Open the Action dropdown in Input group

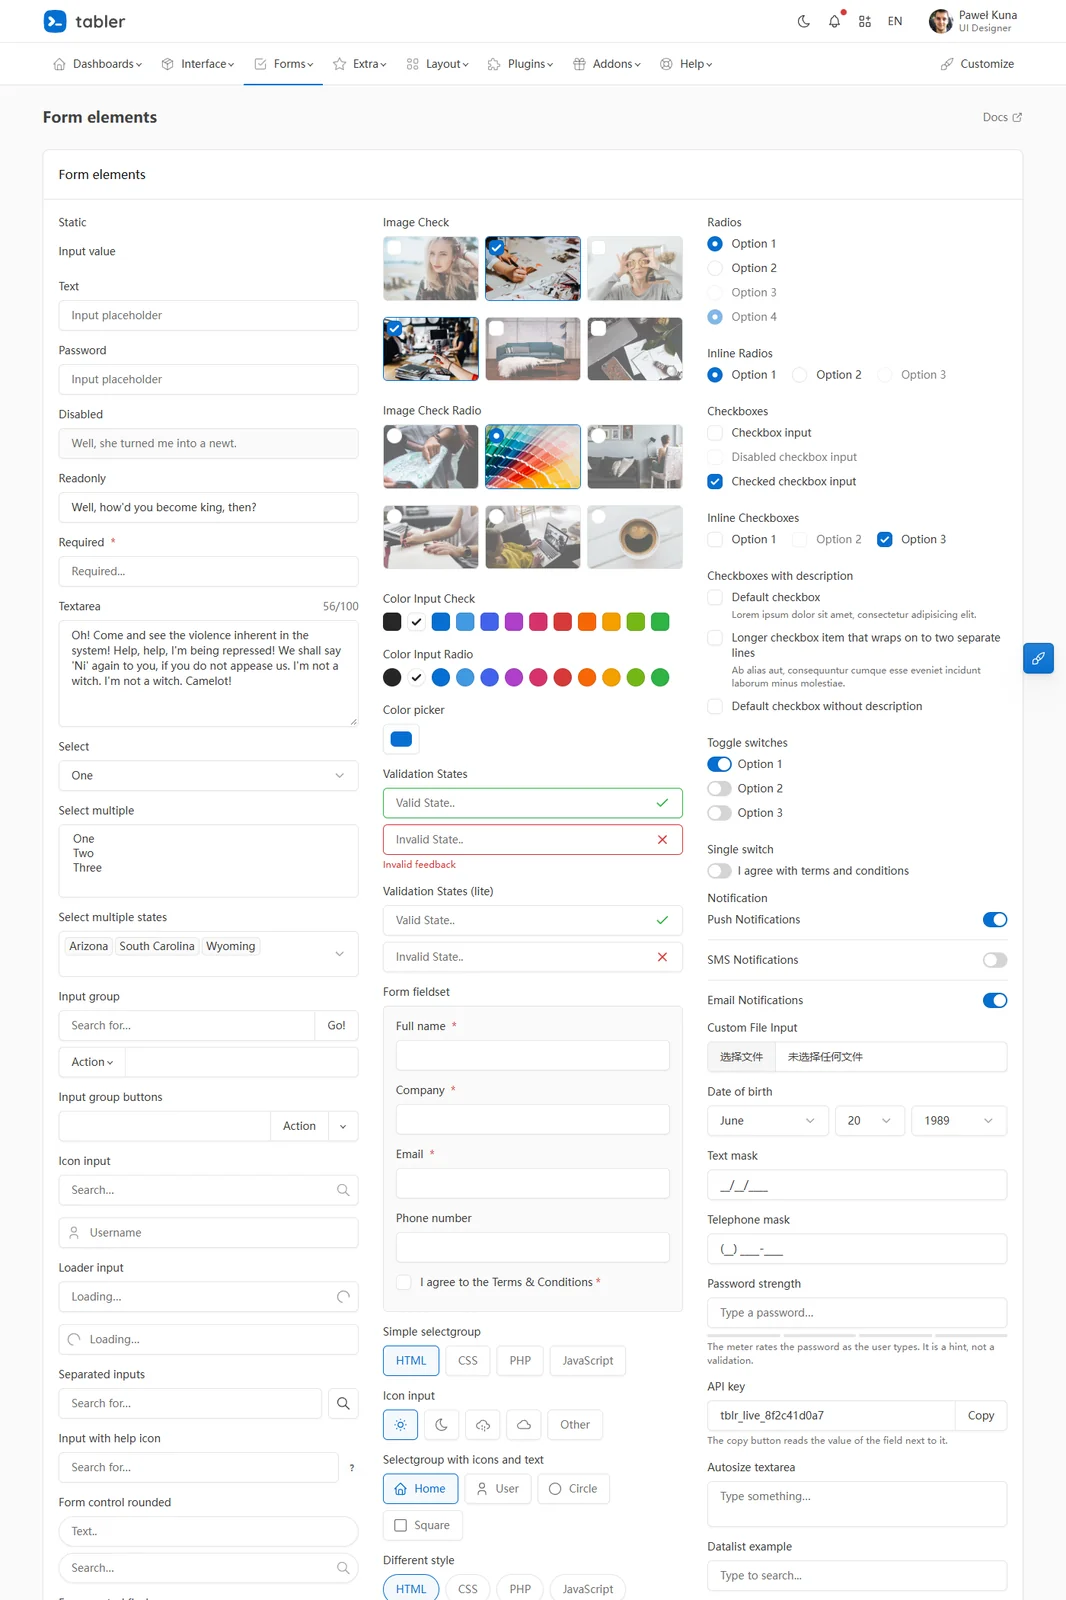[92, 1062]
